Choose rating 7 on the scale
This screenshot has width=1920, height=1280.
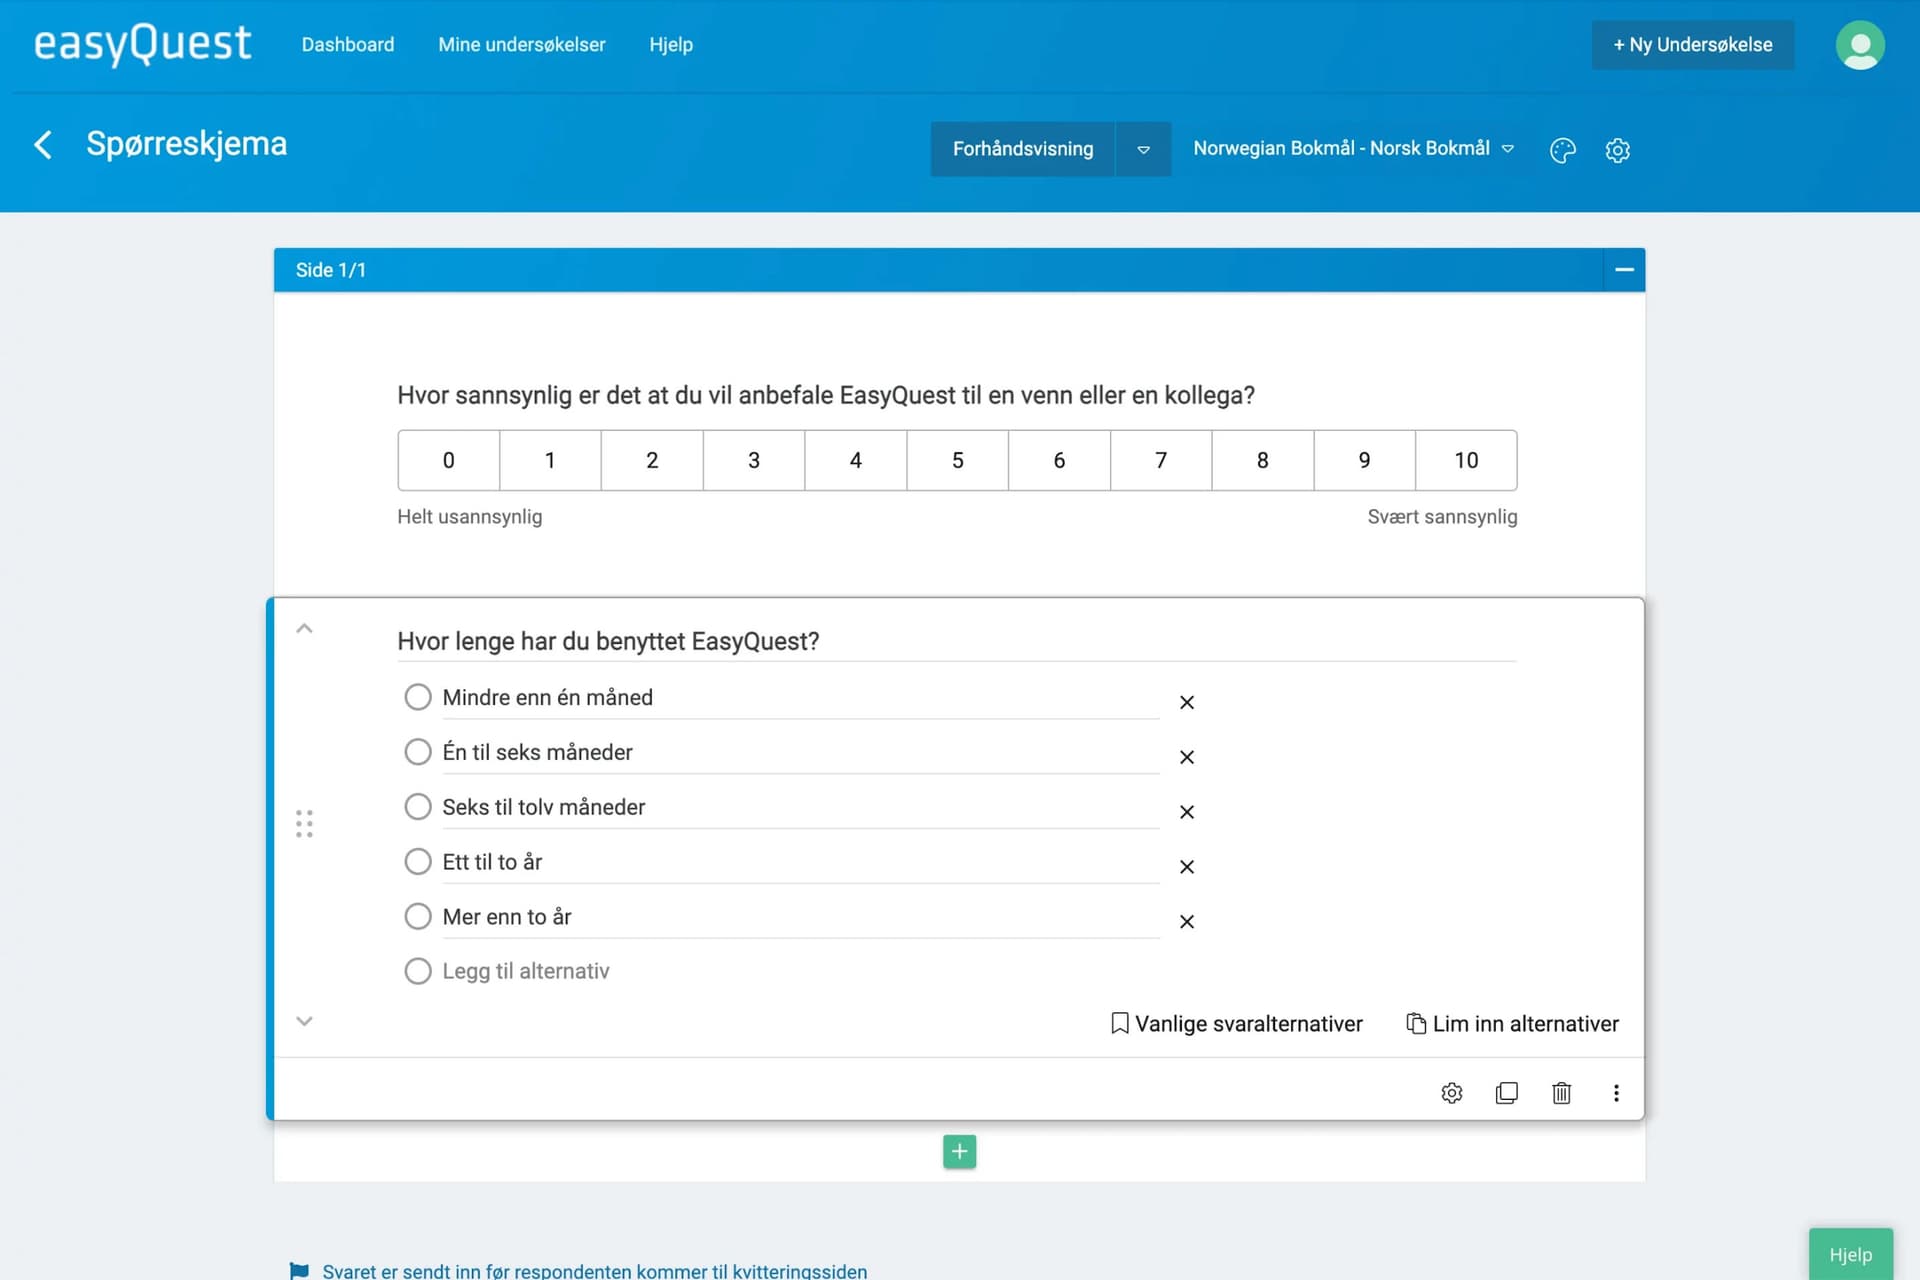pos(1161,460)
